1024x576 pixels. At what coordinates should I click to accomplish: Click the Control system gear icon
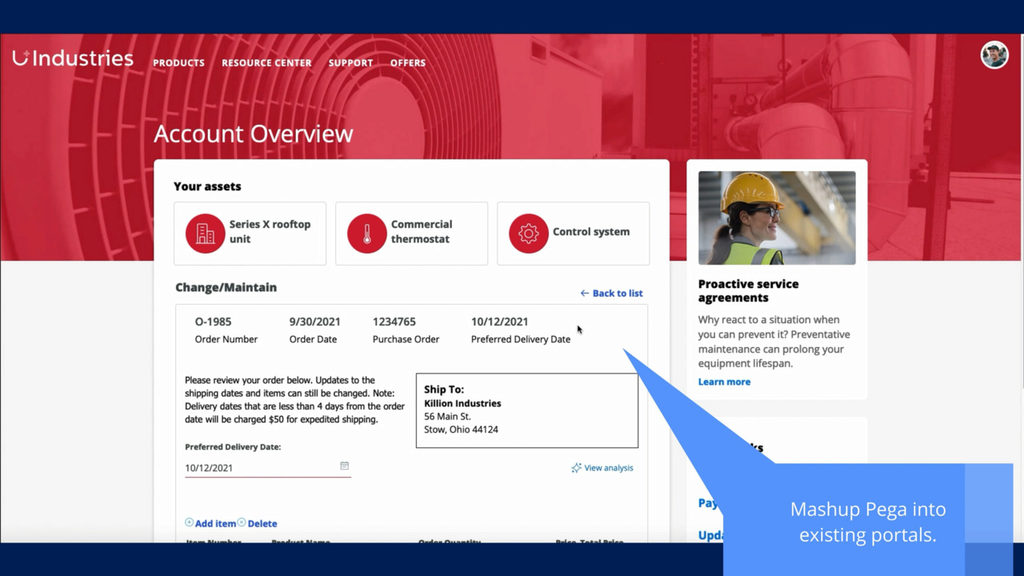[529, 233]
